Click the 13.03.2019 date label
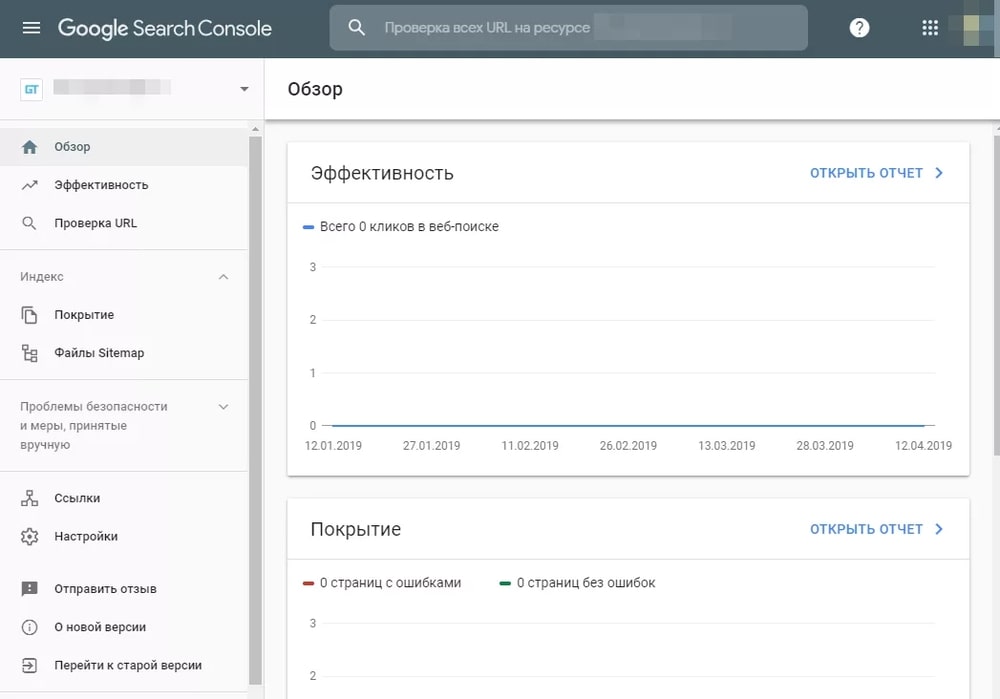Viewport: 1000px width, 699px height. [726, 446]
